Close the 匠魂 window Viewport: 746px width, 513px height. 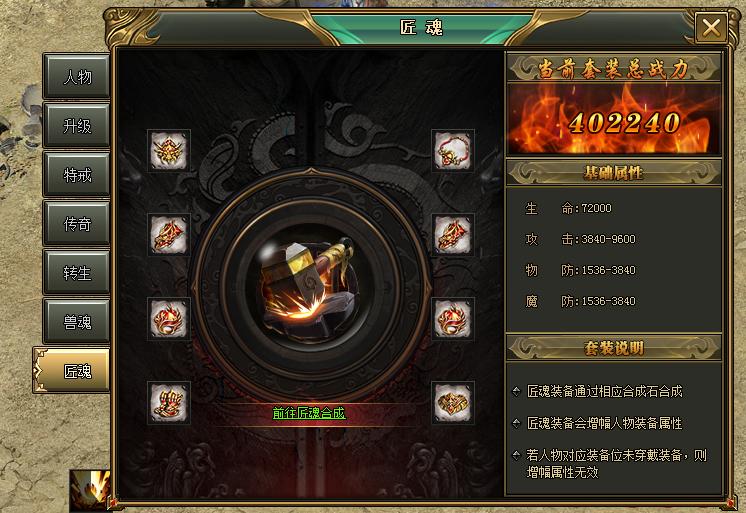click(x=711, y=28)
